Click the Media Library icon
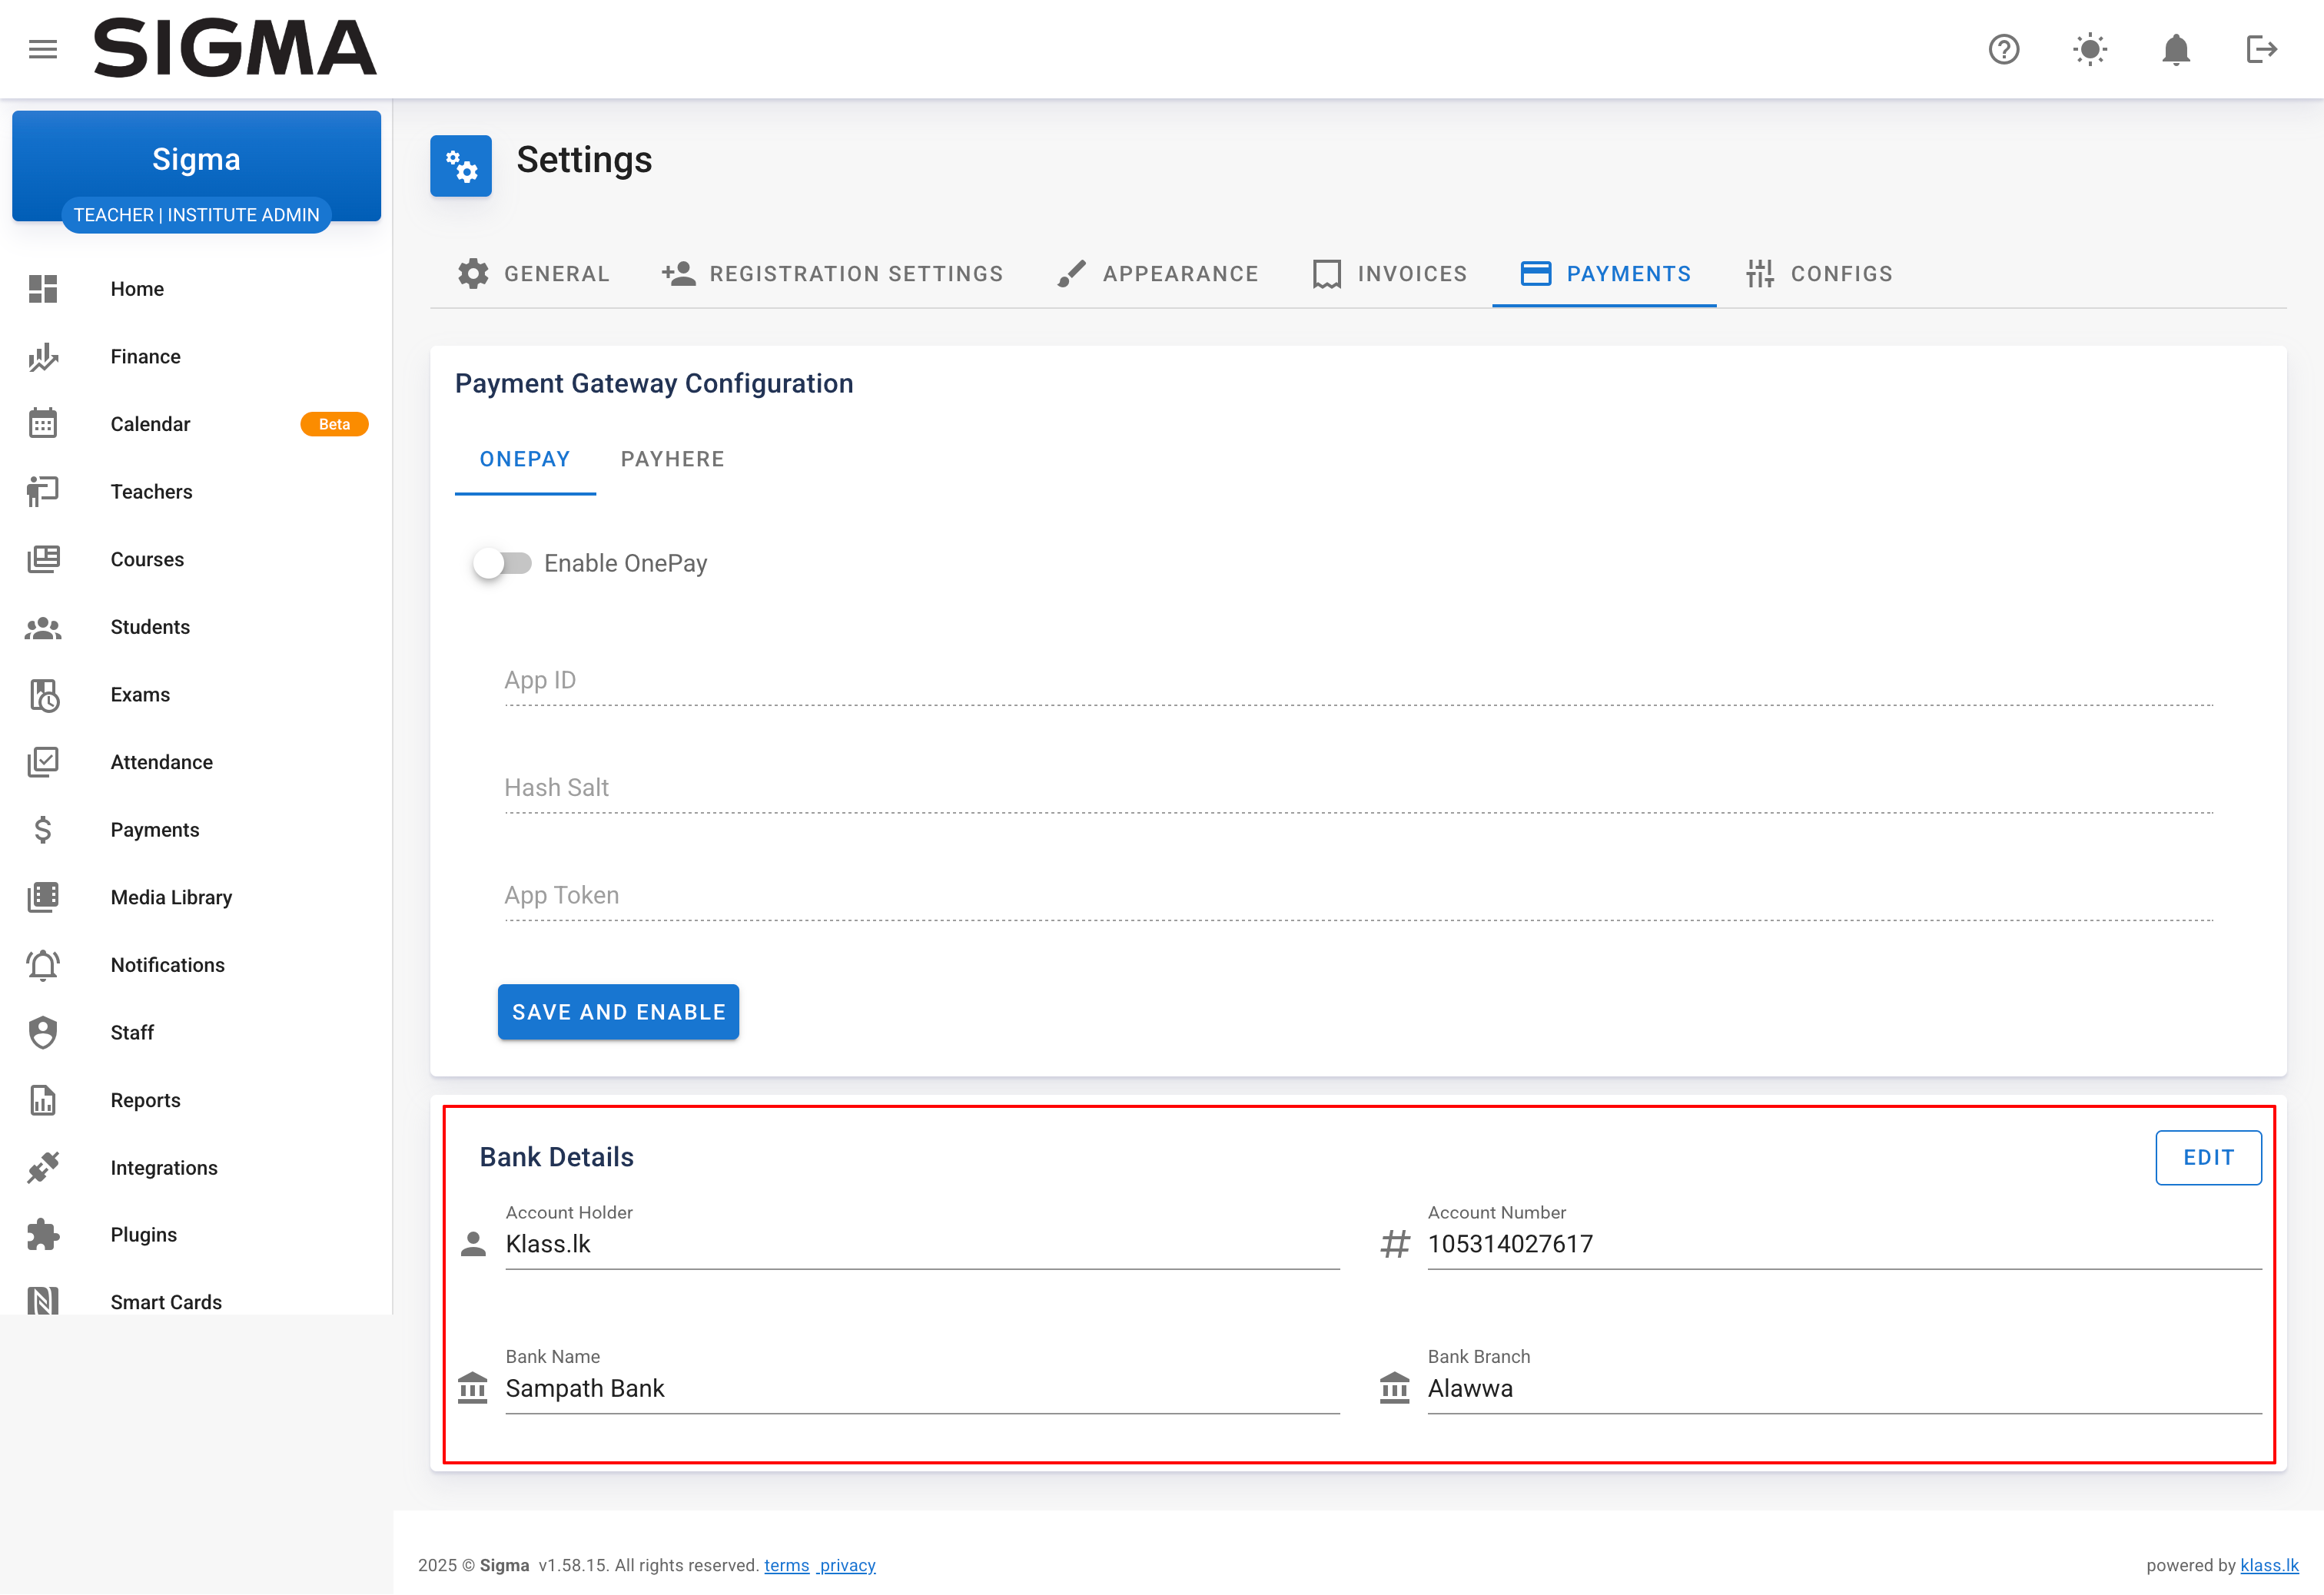The image size is (2324, 1595). pyautogui.click(x=43, y=897)
